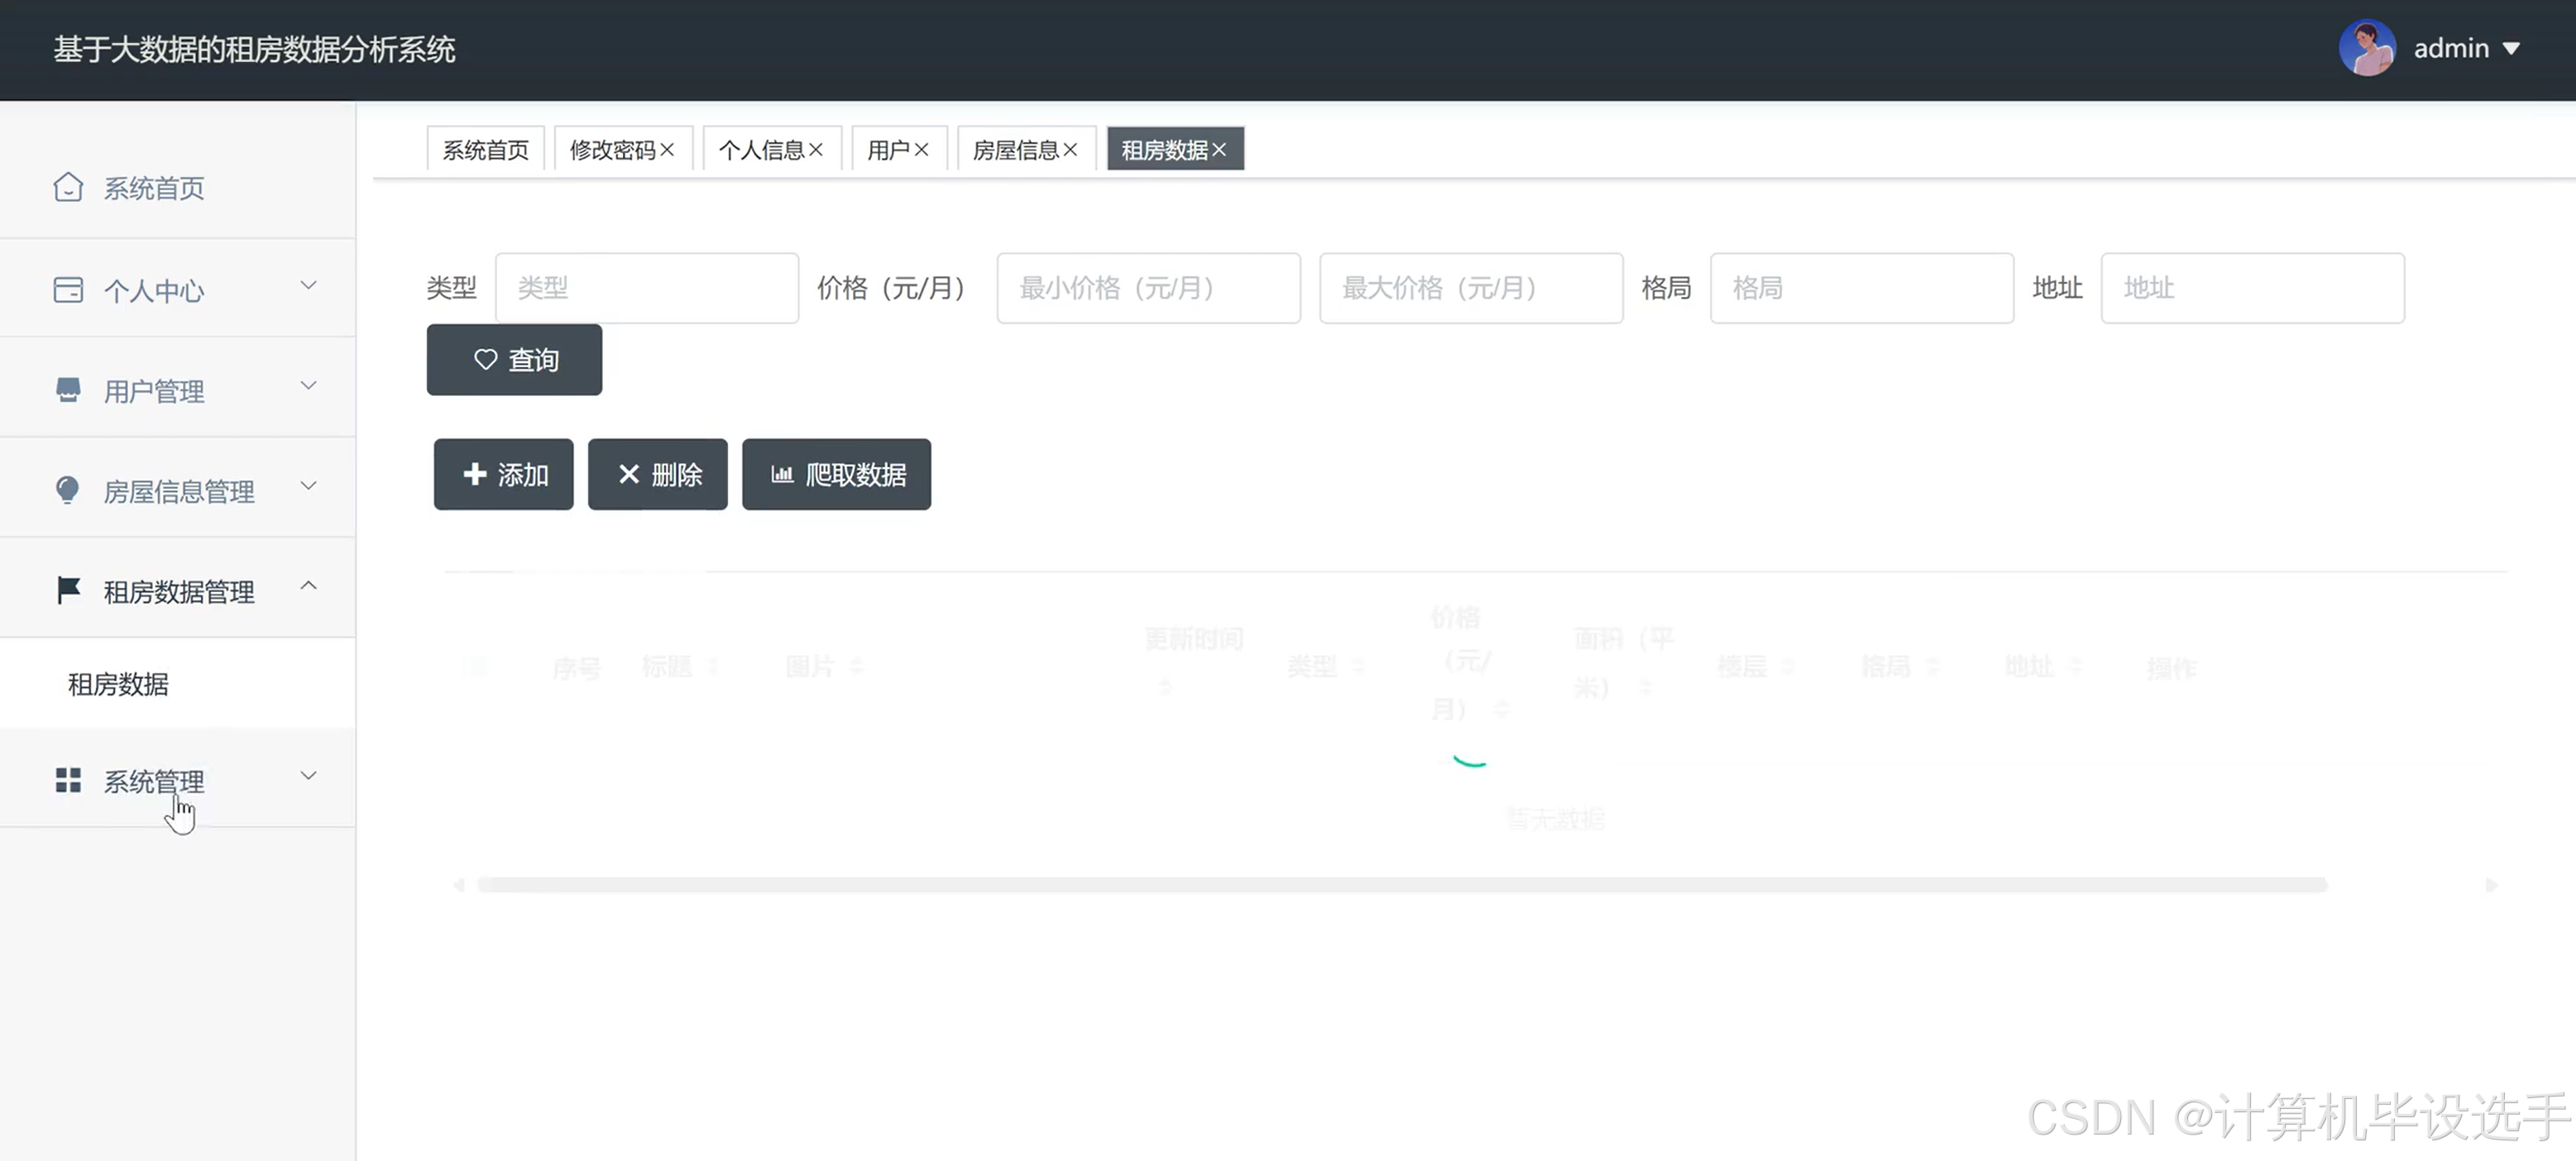Screen dimensions: 2576x1161
Task: Switch to the 个人信息 tab
Action: (x=761, y=150)
